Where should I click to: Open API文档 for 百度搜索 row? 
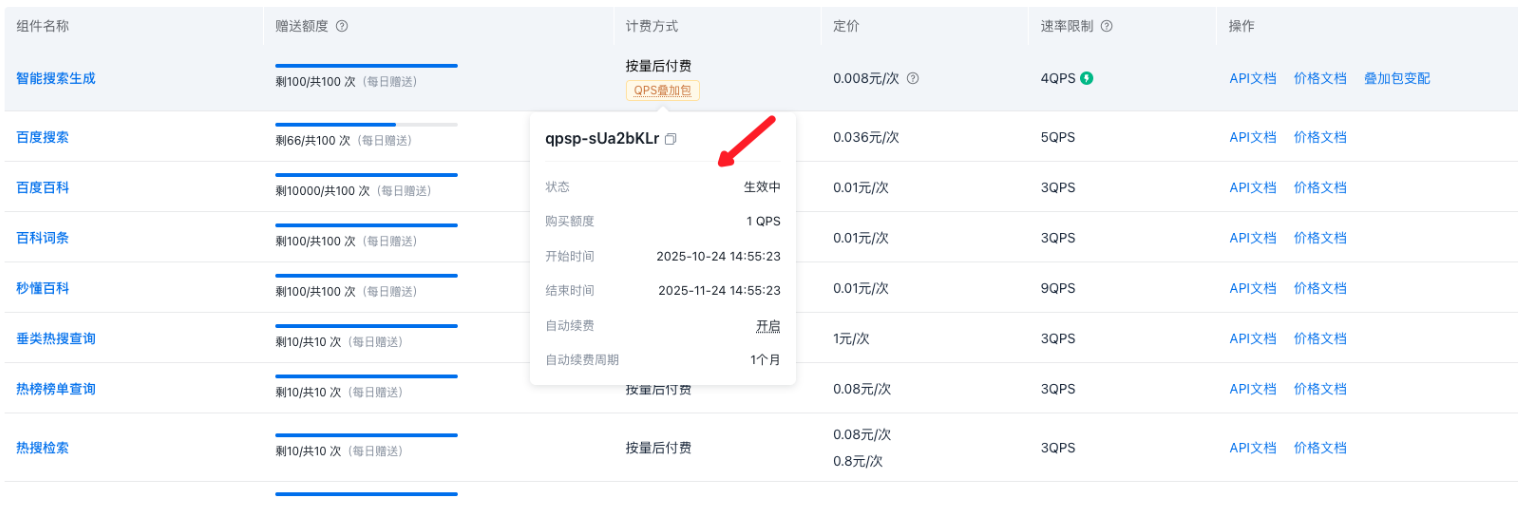click(1252, 137)
